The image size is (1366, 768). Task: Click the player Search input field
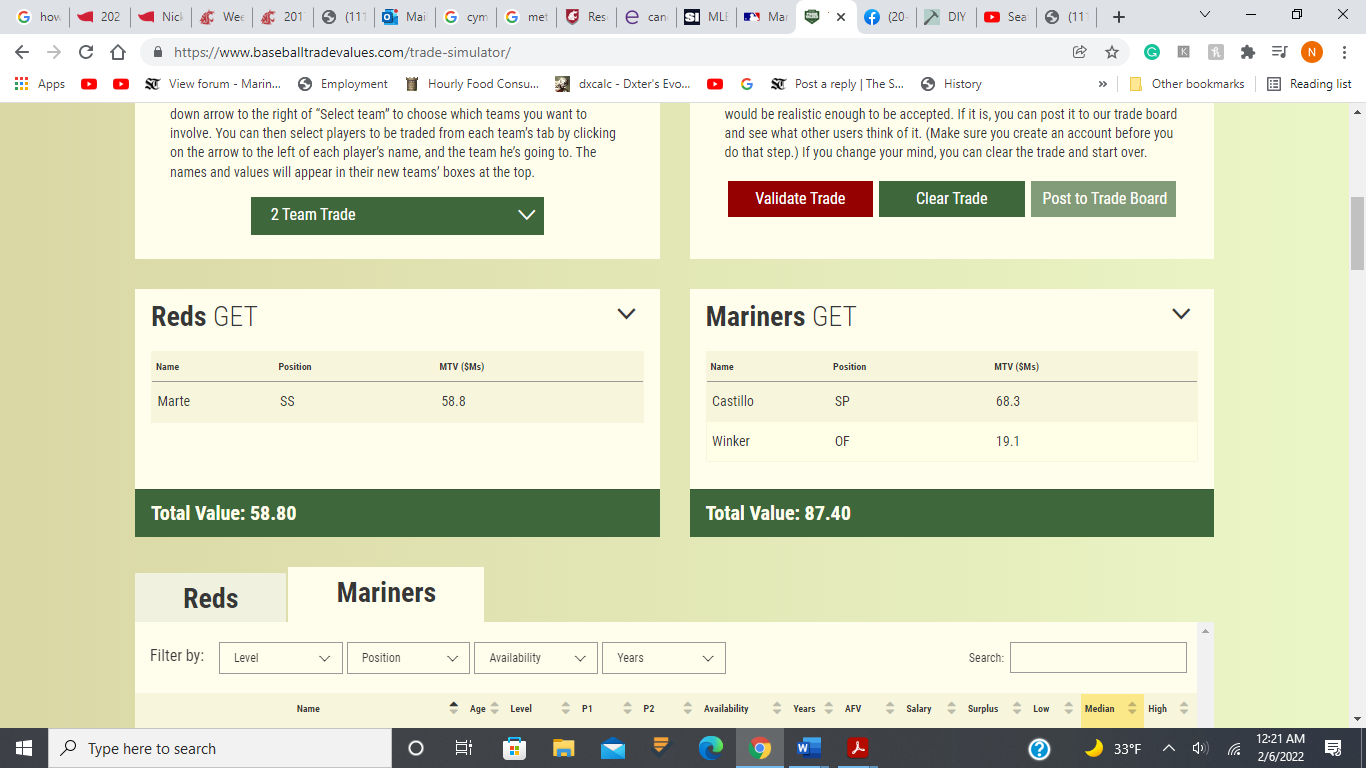[x=1098, y=658]
